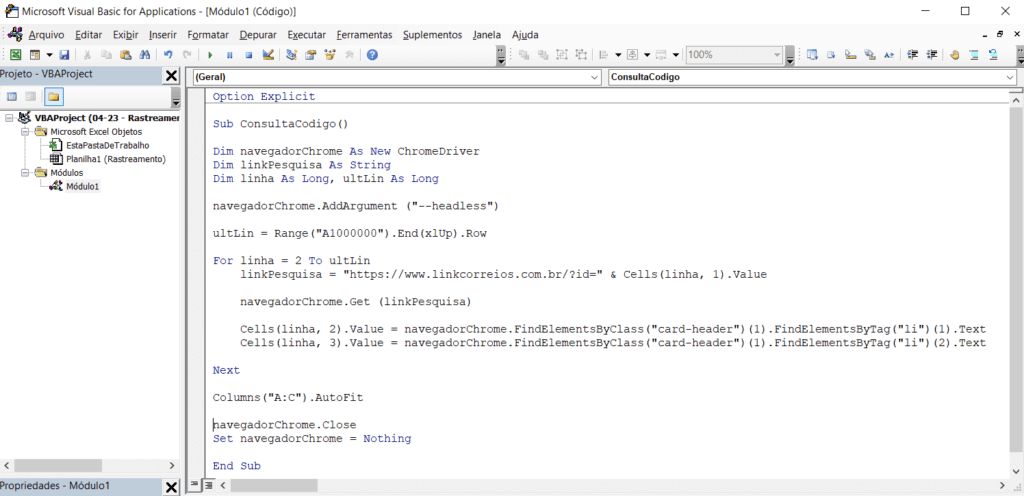Click View Object icon in Project panel
Screen dimensions: 1024x496
pyautogui.click(x=30, y=97)
